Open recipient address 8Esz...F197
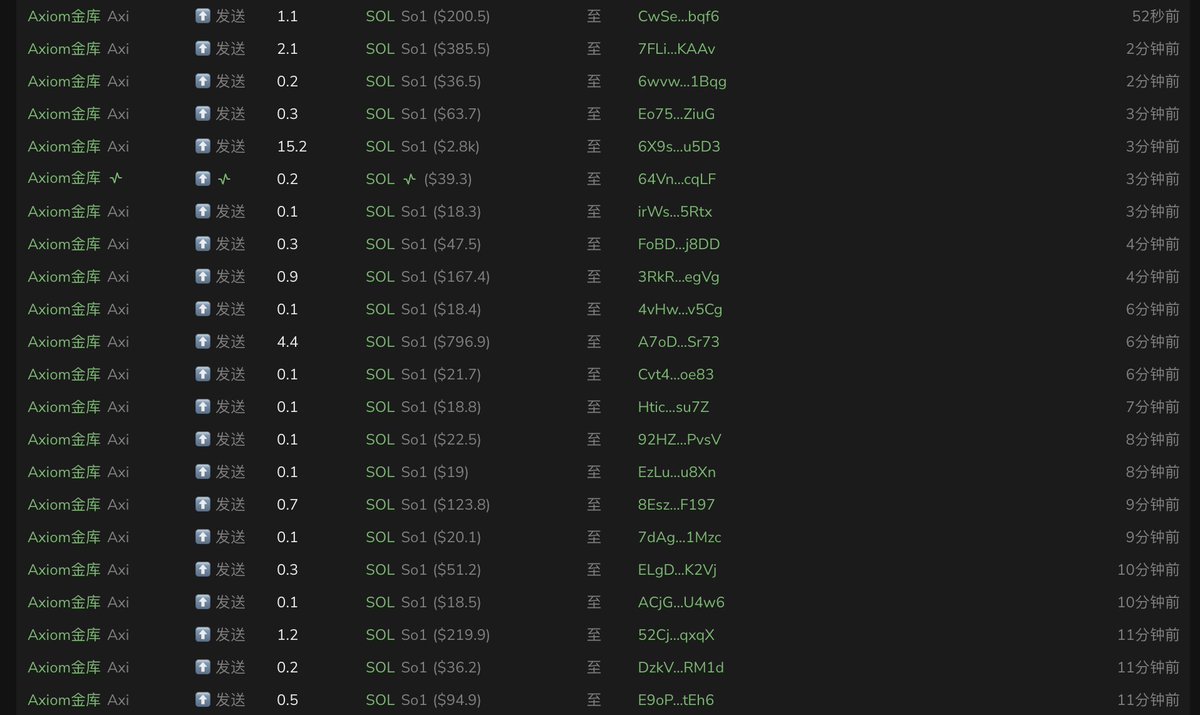Image resolution: width=1200 pixels, height=715 pixels. pyautogui.click(x=676, y=505)
